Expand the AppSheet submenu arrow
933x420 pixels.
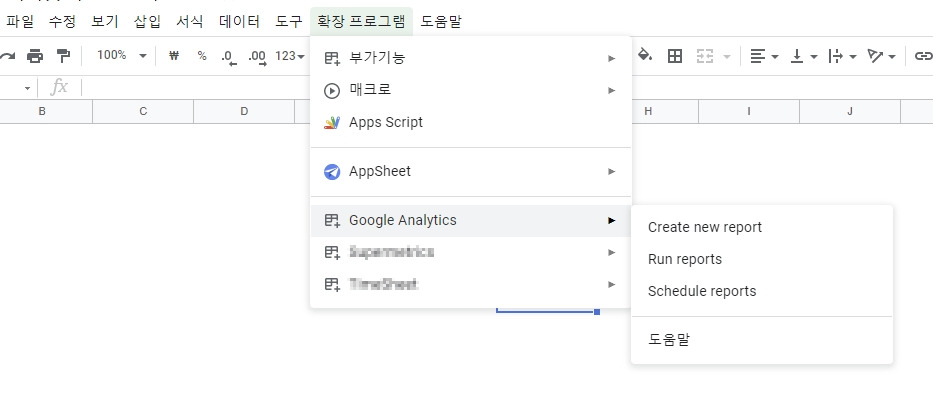611,172
